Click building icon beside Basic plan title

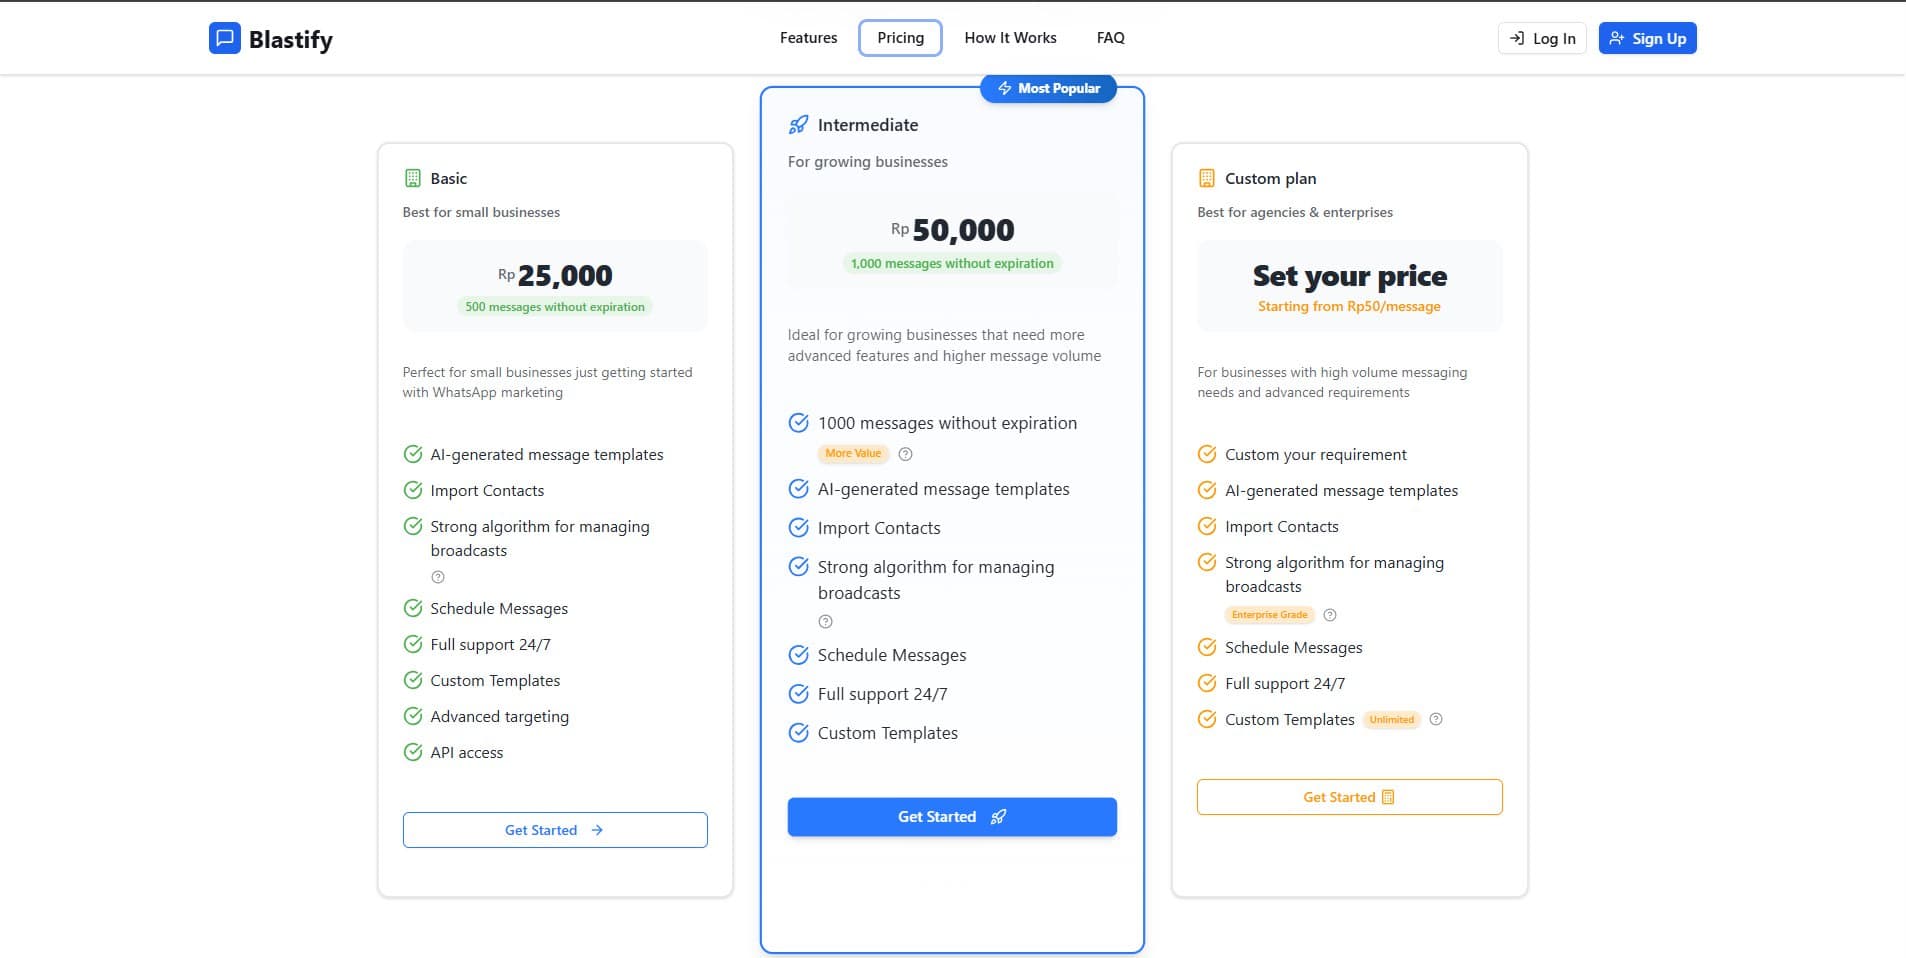pos(412,178)
